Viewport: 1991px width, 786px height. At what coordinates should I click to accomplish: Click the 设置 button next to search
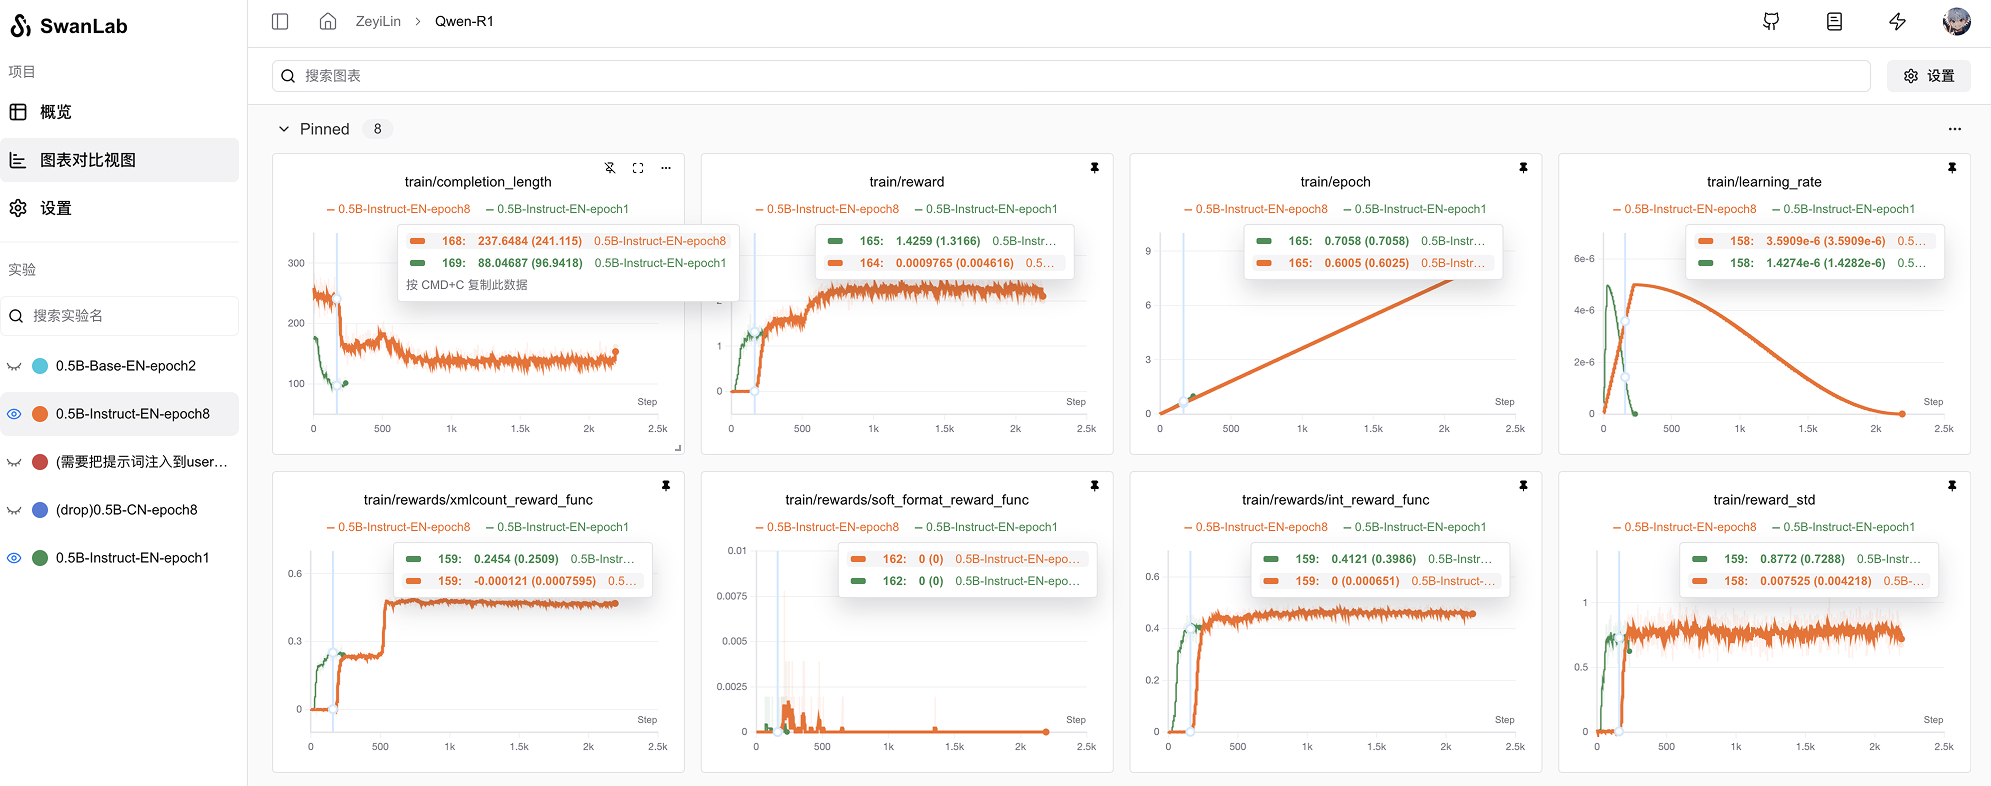point(1928,76)
